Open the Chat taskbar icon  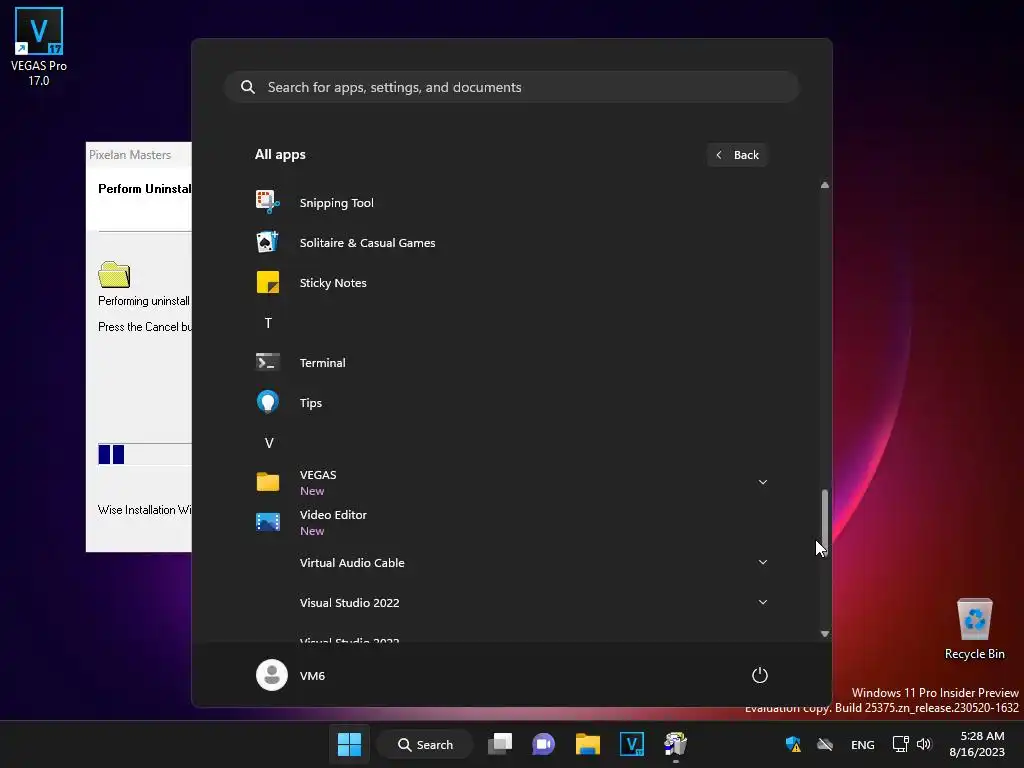click(543, 744)
